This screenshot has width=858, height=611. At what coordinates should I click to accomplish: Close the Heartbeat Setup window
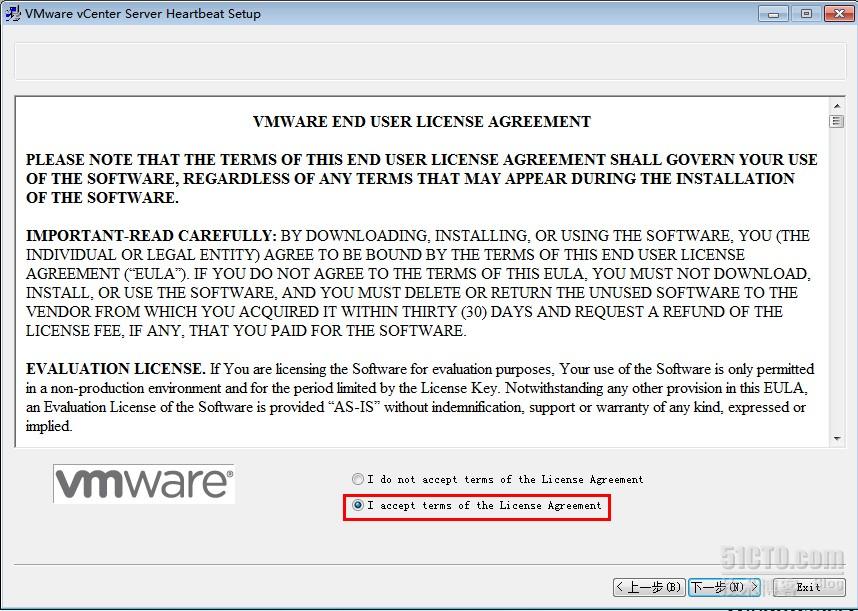[x=839, y=14]
